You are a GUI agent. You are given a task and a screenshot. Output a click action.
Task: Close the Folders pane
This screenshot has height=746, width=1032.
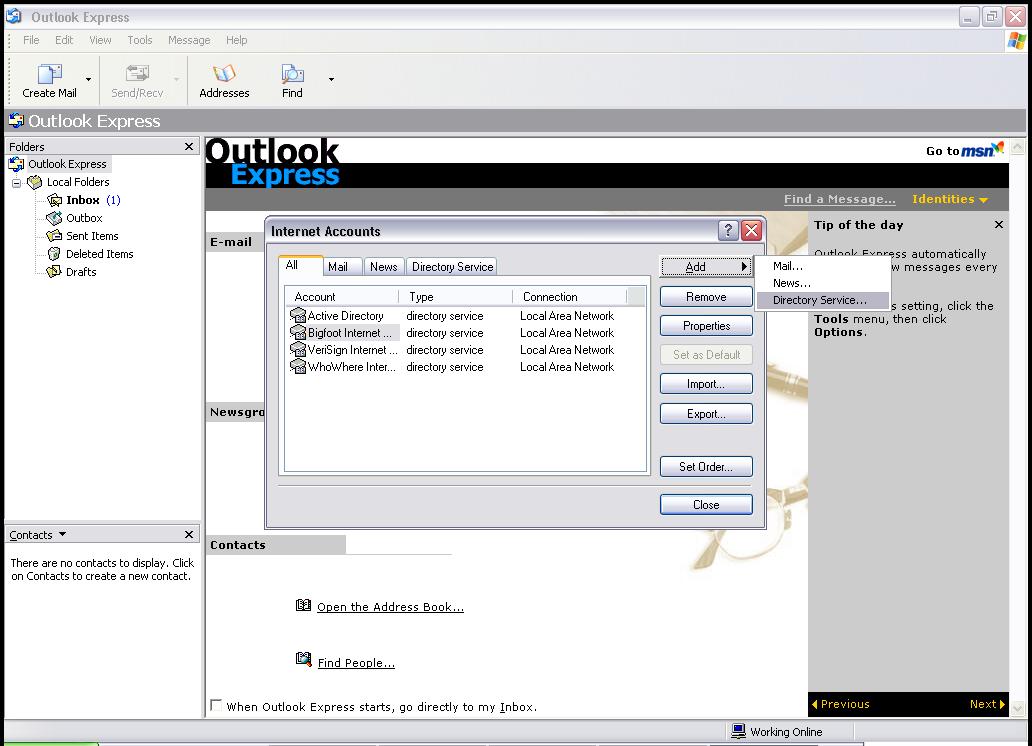(189, 146)
